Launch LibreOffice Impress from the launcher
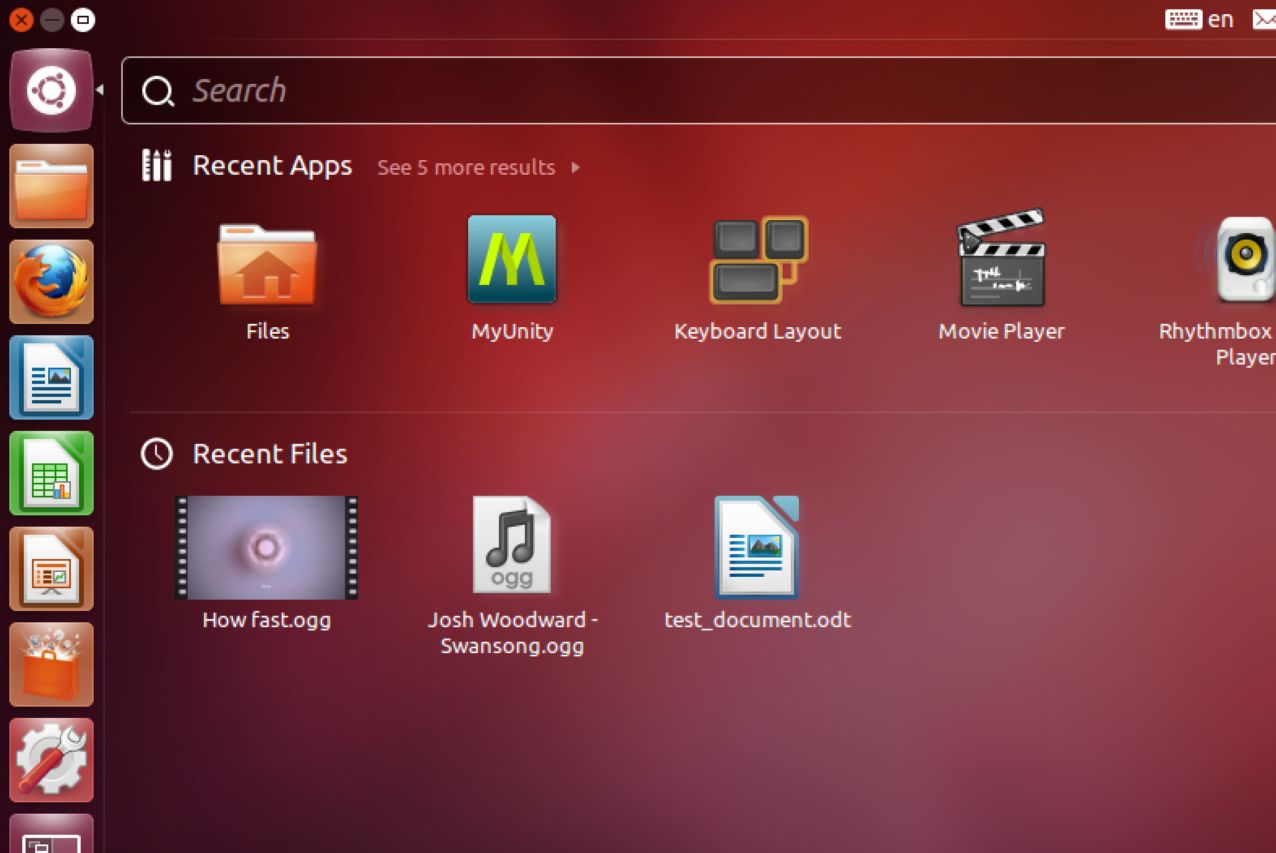Screen dimensions: 1276x853 (51, 568)
